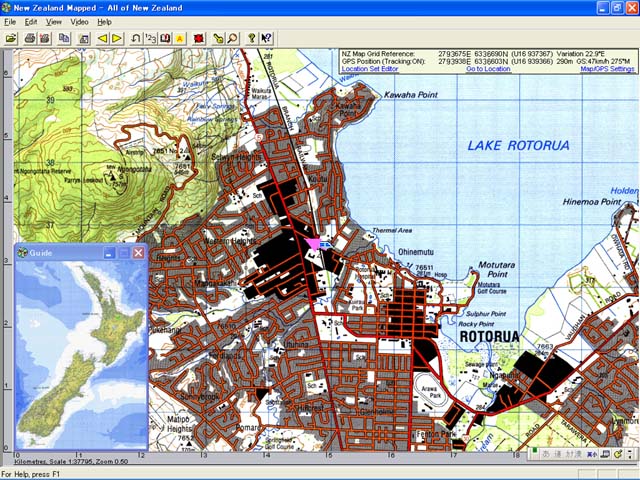Click the Motutara Point map label
640x480 pixels.
496,269
